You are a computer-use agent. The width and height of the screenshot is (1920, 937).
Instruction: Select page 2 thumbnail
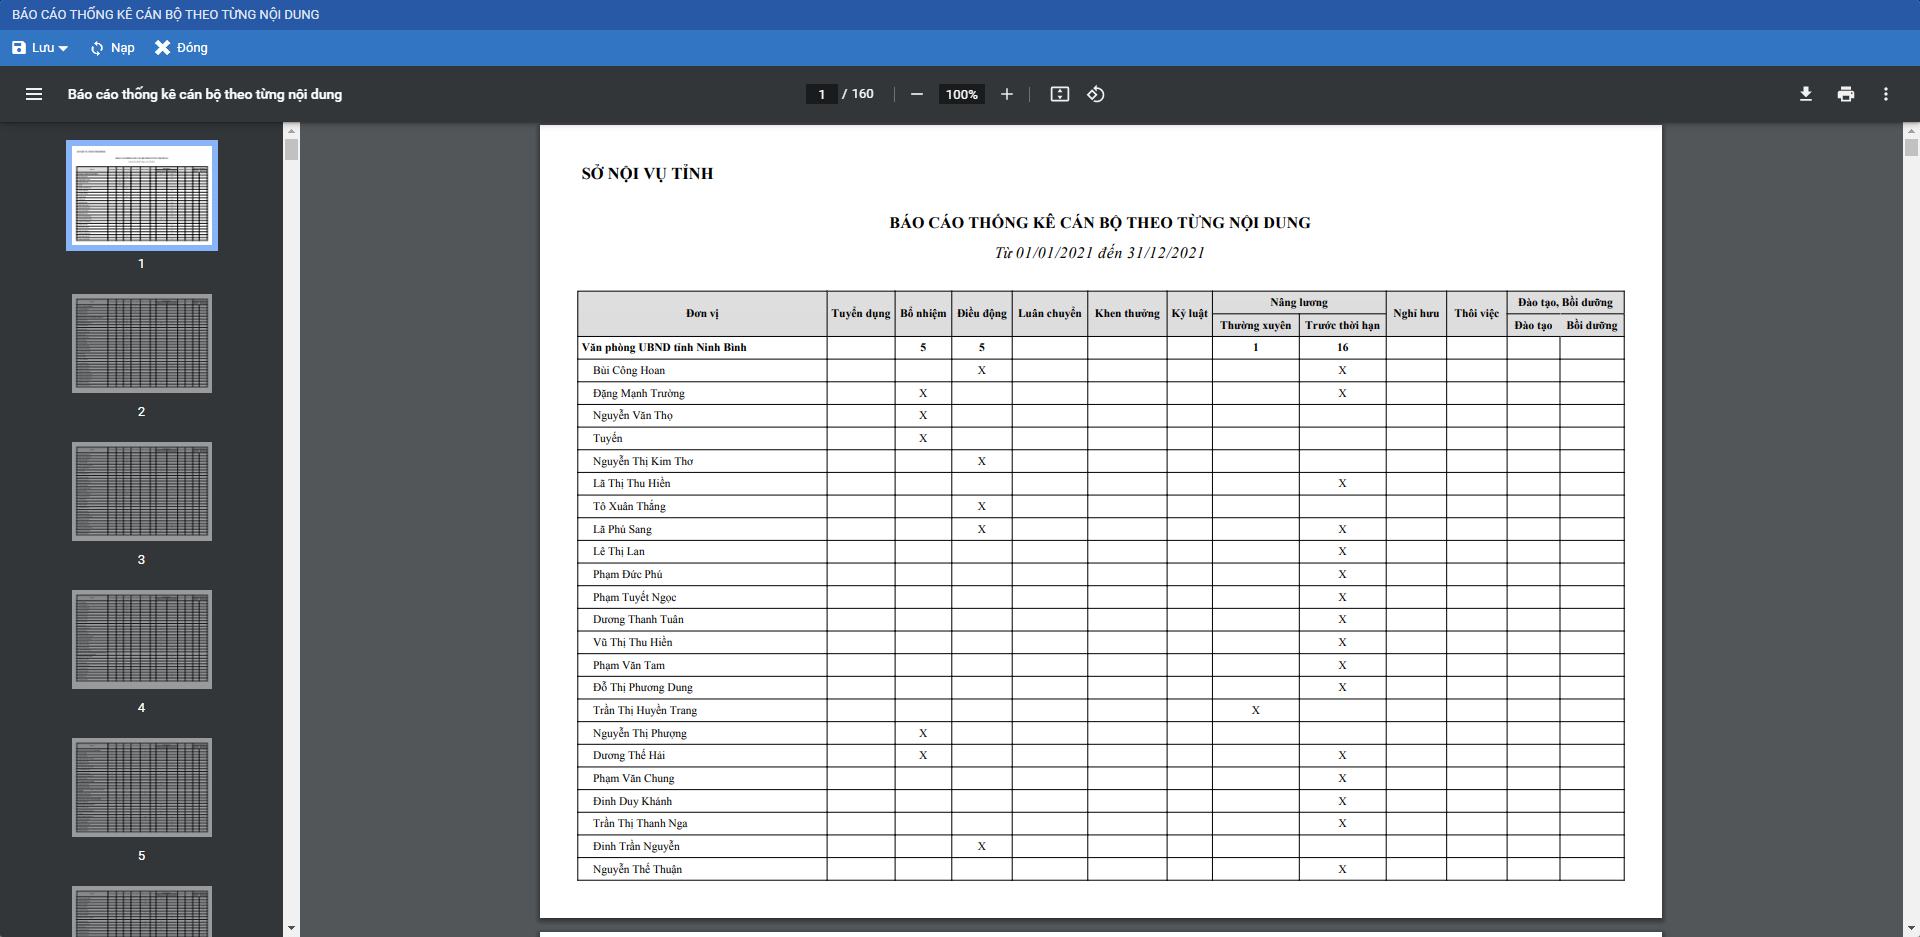[x=142, y=343]
